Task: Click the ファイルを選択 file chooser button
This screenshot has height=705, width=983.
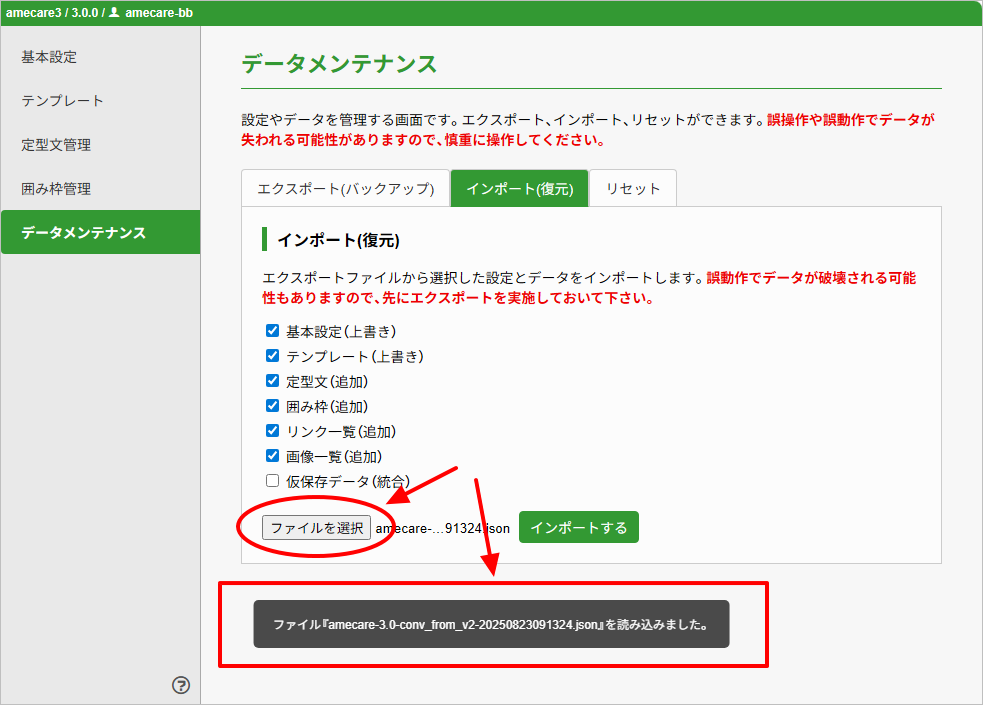Action: tap(316, 528)
